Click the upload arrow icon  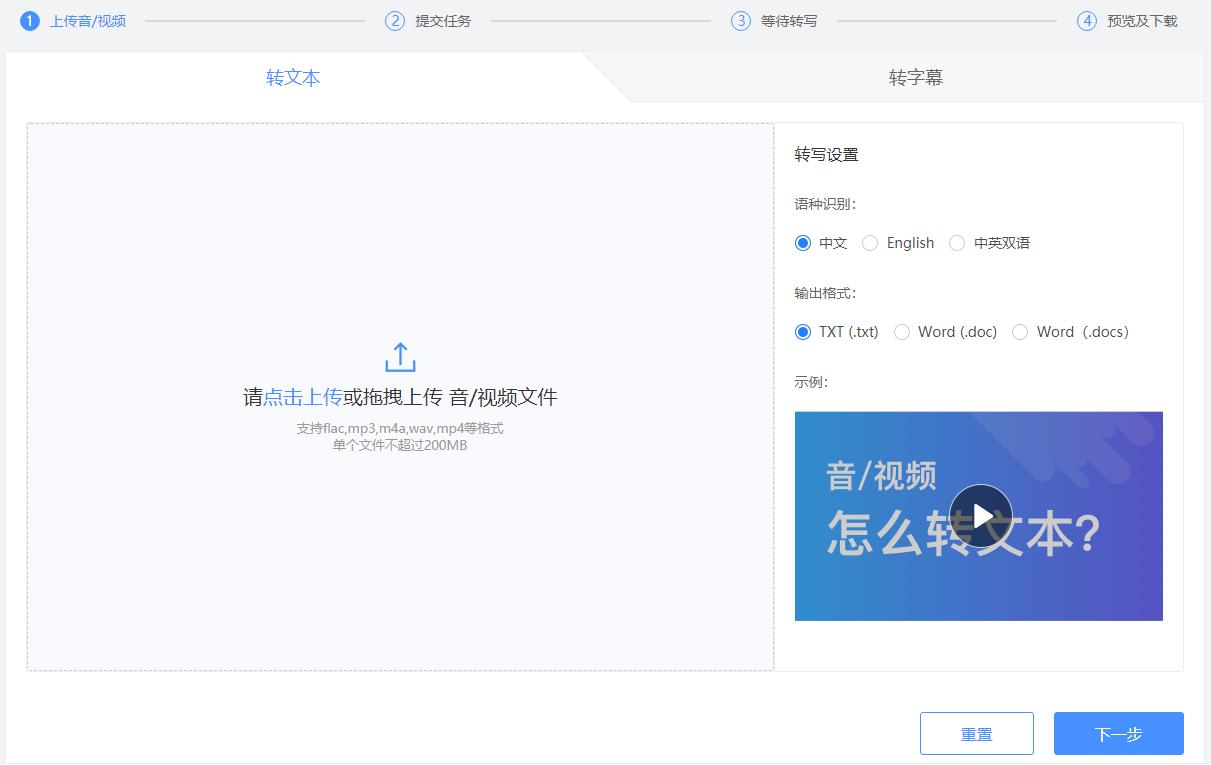point(400,357)
